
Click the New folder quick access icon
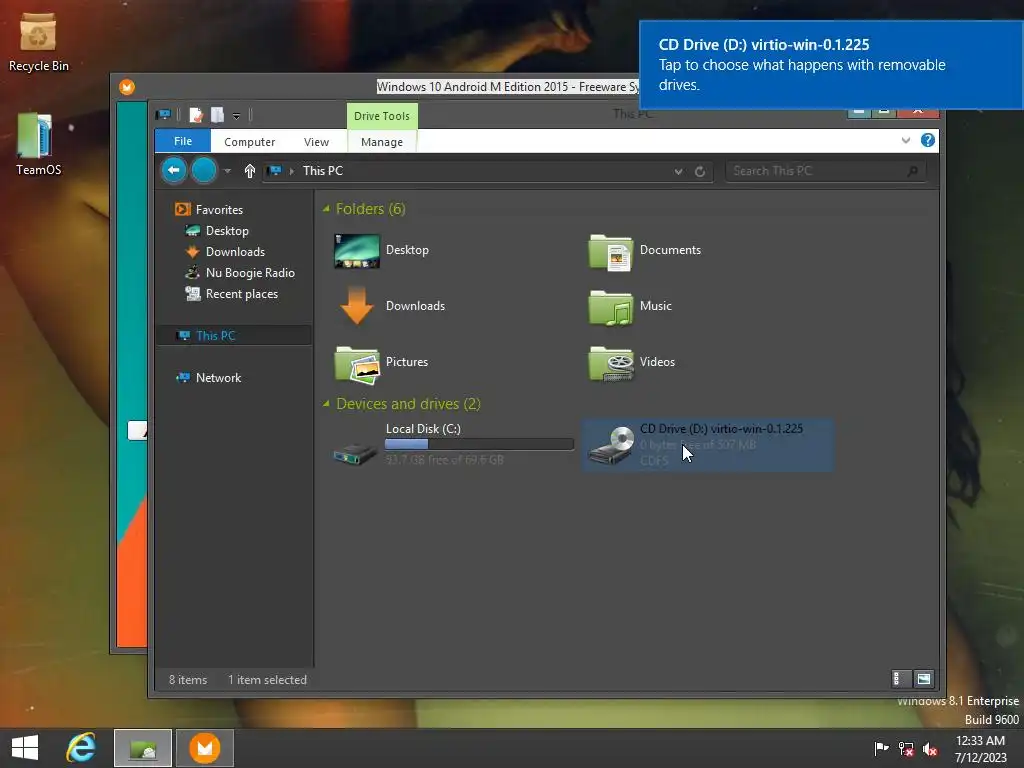click(x=217, y=116)
